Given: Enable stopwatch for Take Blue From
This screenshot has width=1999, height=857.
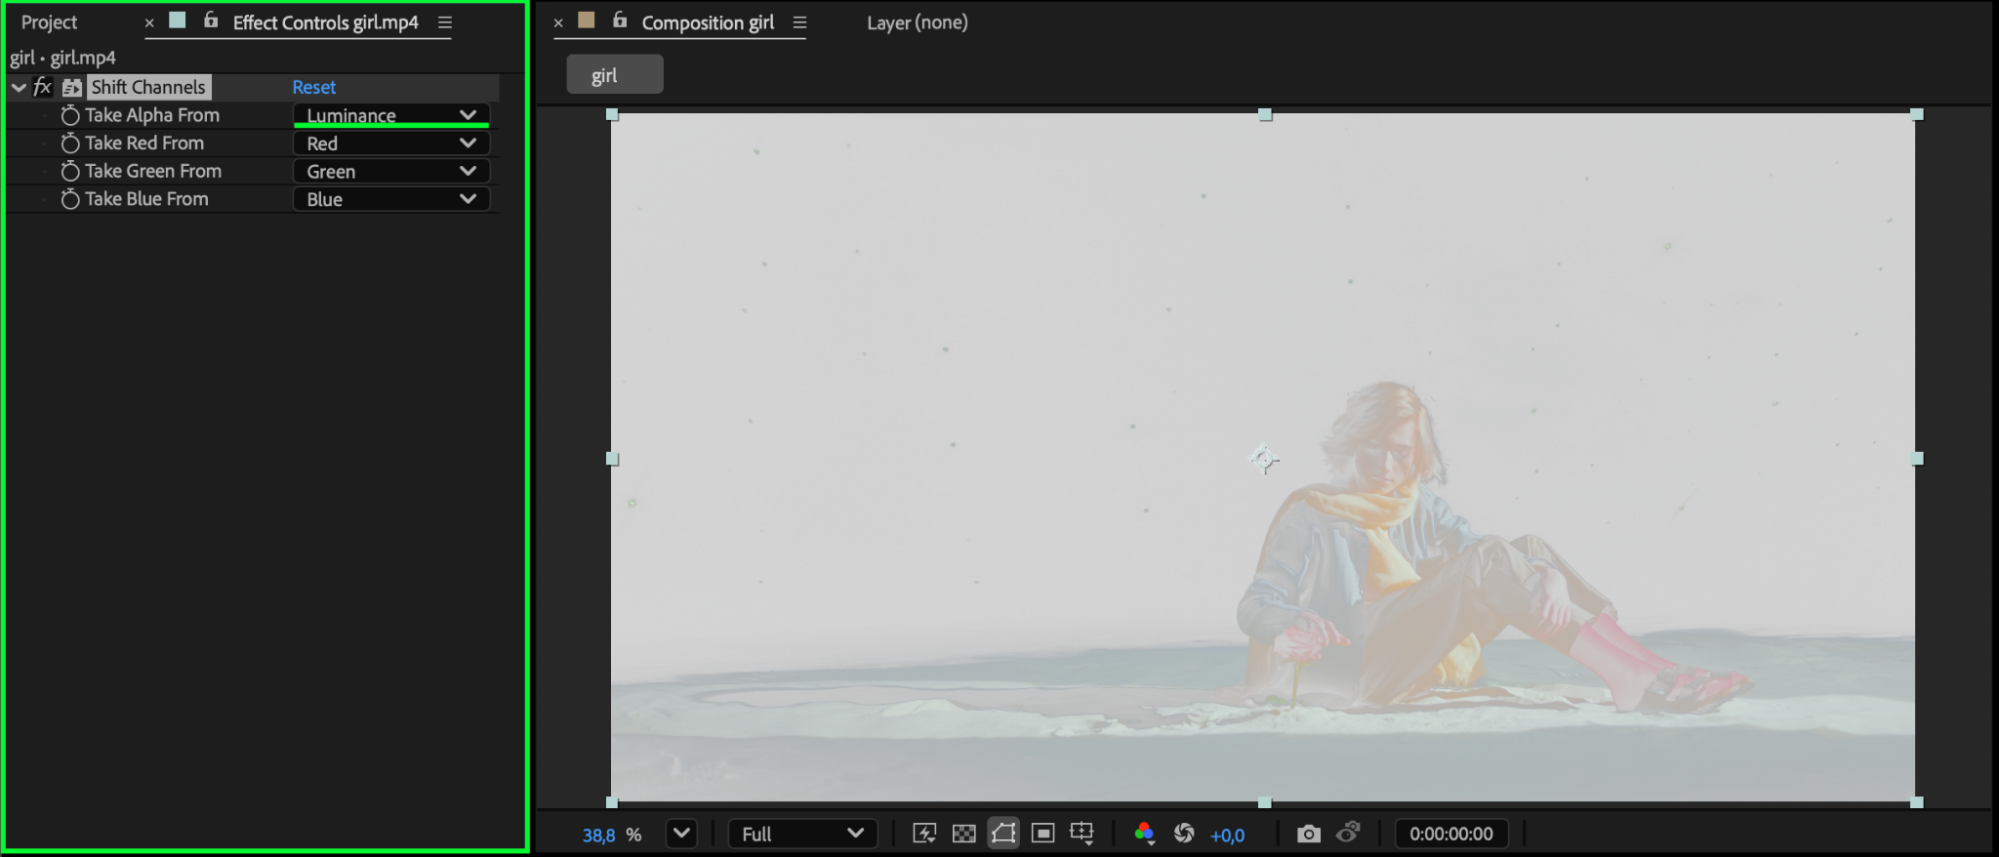Looking at the screenshot, I should click(x=70, y=200).
